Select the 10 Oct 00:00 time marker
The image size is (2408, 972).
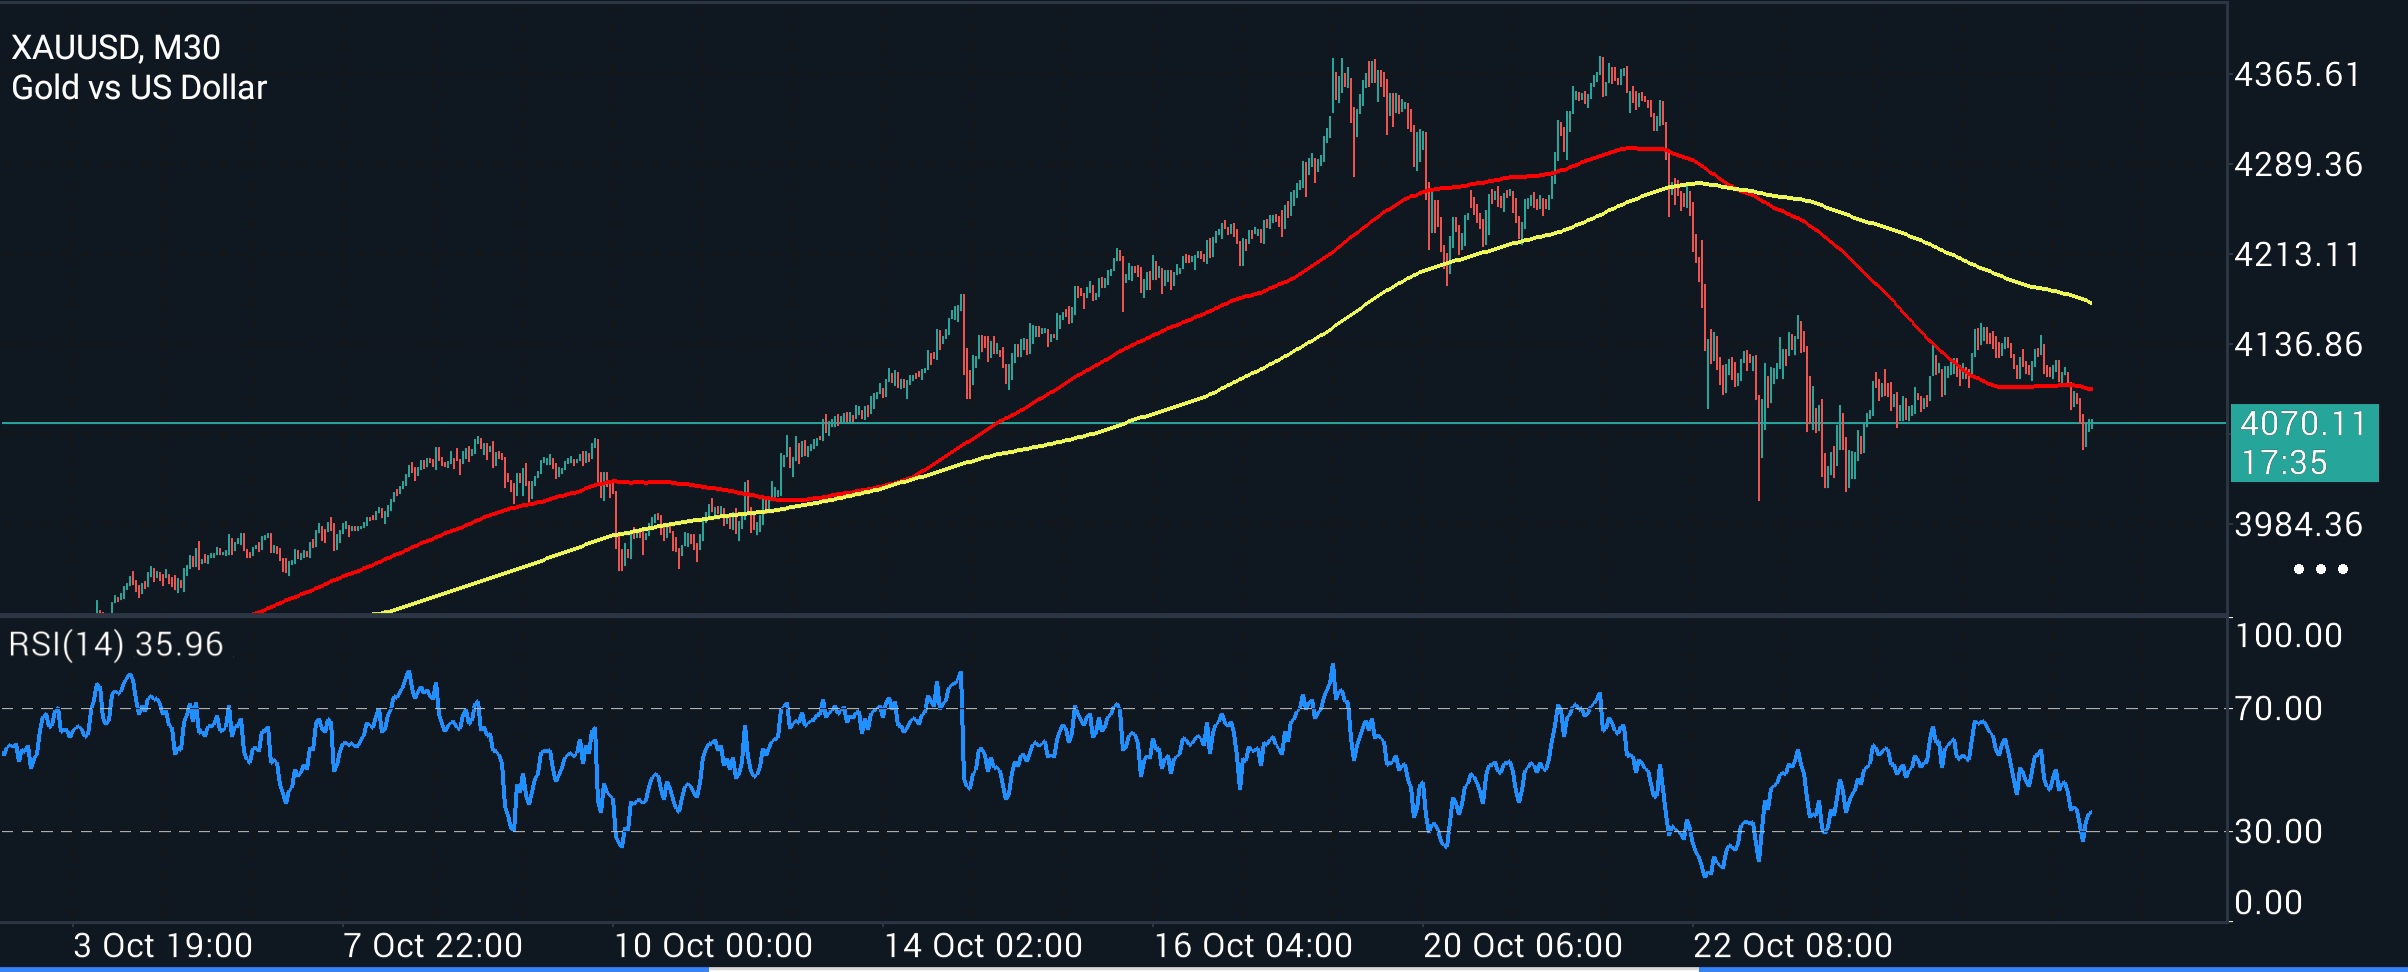pyautogui.click(x=713, y=946)
